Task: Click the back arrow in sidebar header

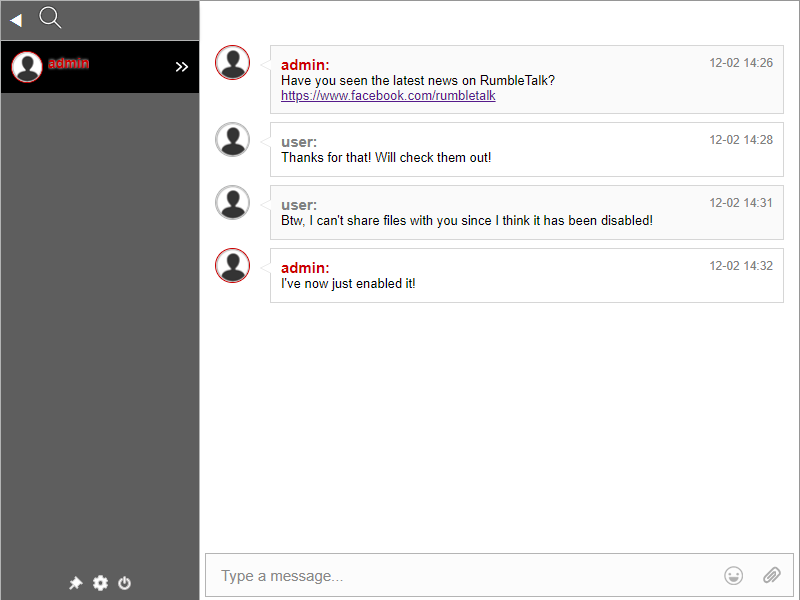Action: tap(16, 20)
